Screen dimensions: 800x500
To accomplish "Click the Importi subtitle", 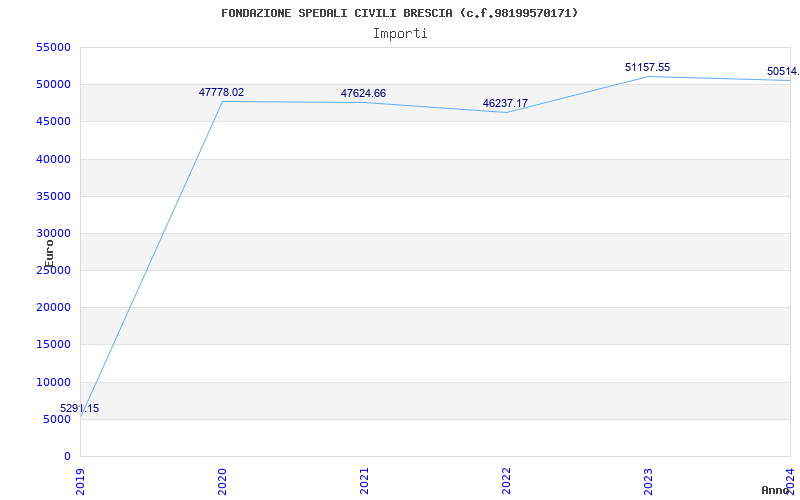I will [x=400, y=34].
